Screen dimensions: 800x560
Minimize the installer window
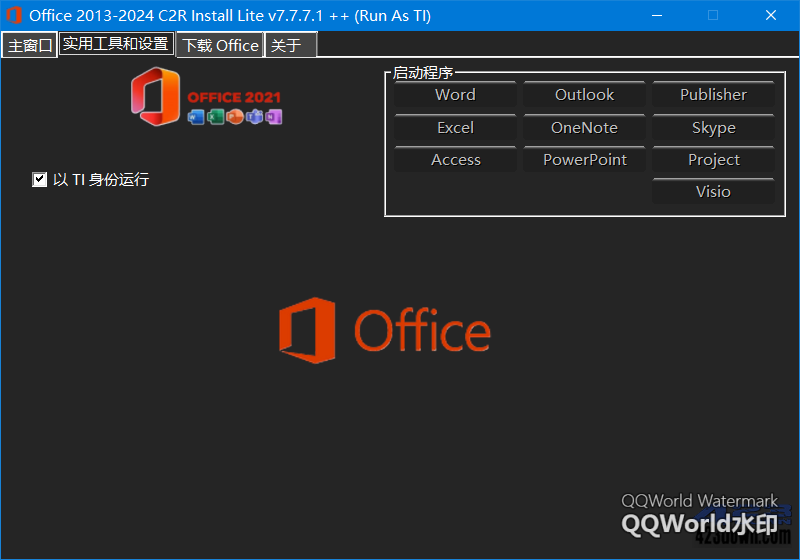pyautogui.click(x=657, y=15)
